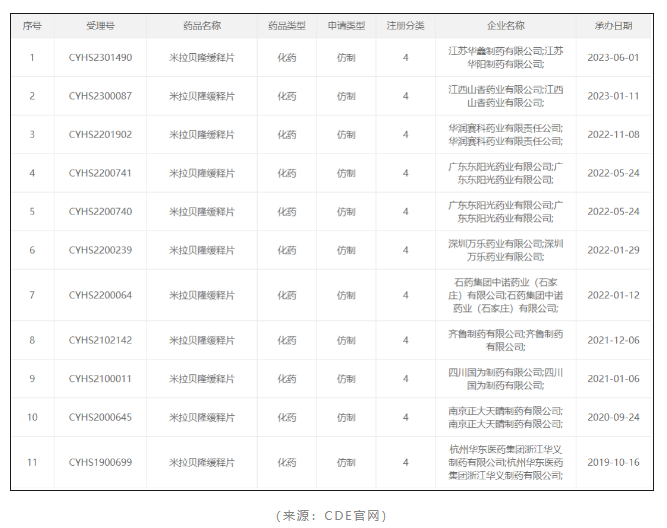667x528 pixels.
Task: Click the date 2022-01-29
Action: 613,250
